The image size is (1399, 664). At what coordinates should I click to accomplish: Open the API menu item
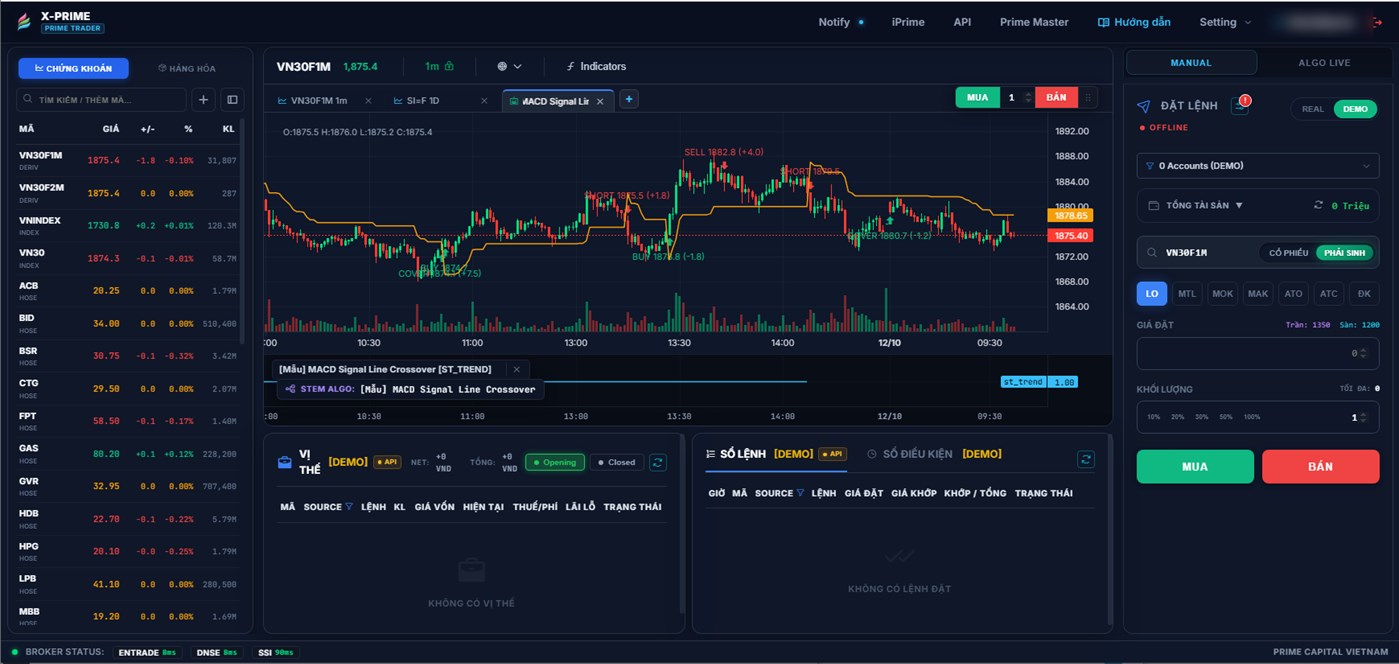(x=962, y=22)
